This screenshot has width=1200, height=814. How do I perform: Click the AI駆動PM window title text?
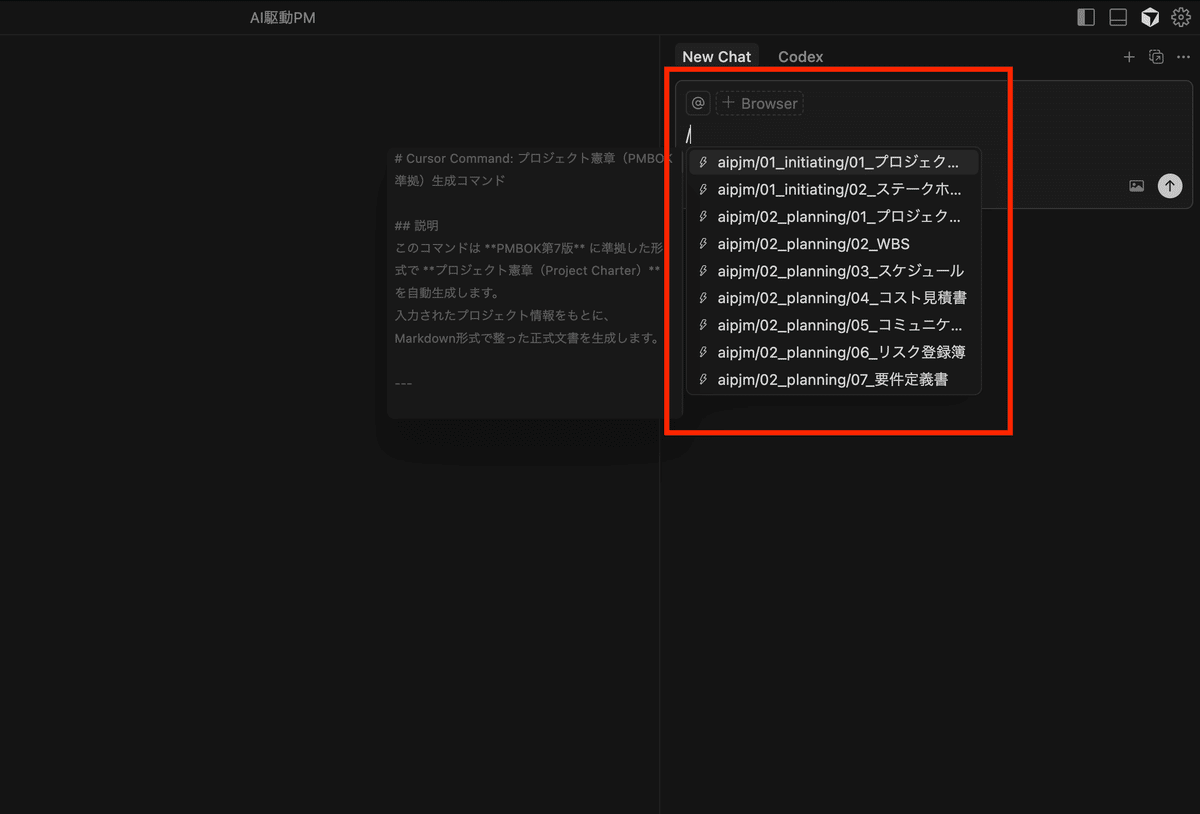coord(283,18)
